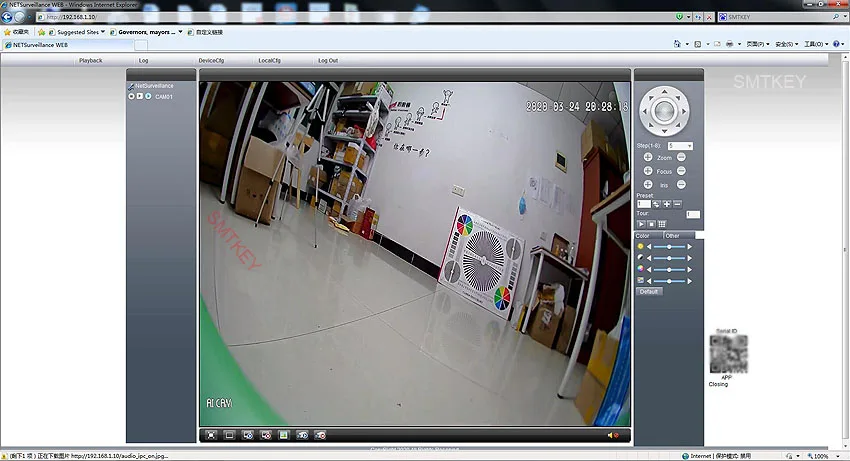This screenshot has width=850, height=461.
Task: Go back with browser back button
Action: click(7, 17)
